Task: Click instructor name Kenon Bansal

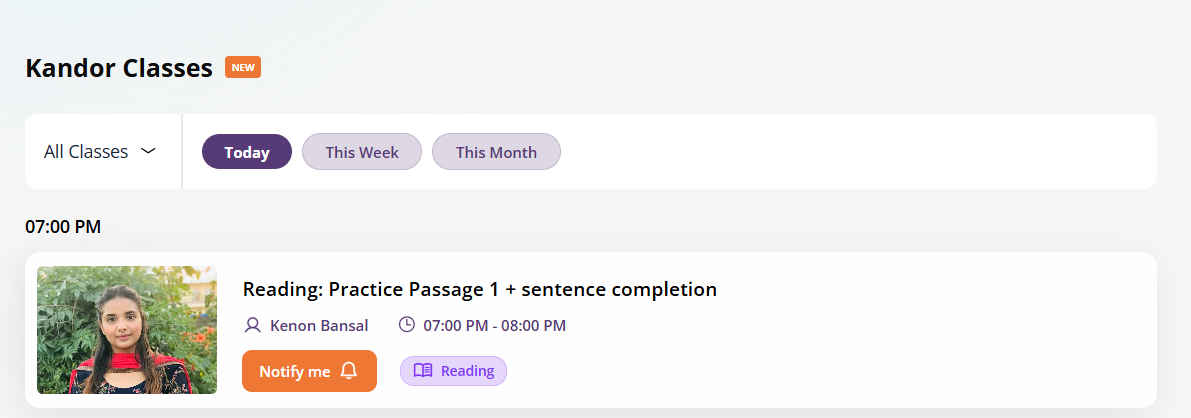Action: [x=319, y=325]
